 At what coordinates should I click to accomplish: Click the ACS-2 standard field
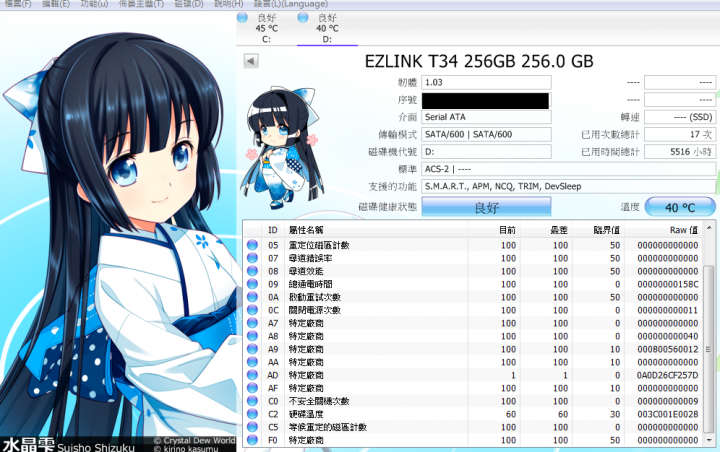tap(568, 169)
